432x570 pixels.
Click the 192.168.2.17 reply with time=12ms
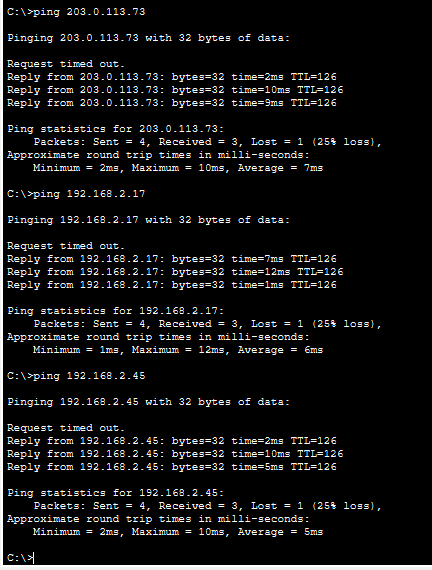pos(175,272)
